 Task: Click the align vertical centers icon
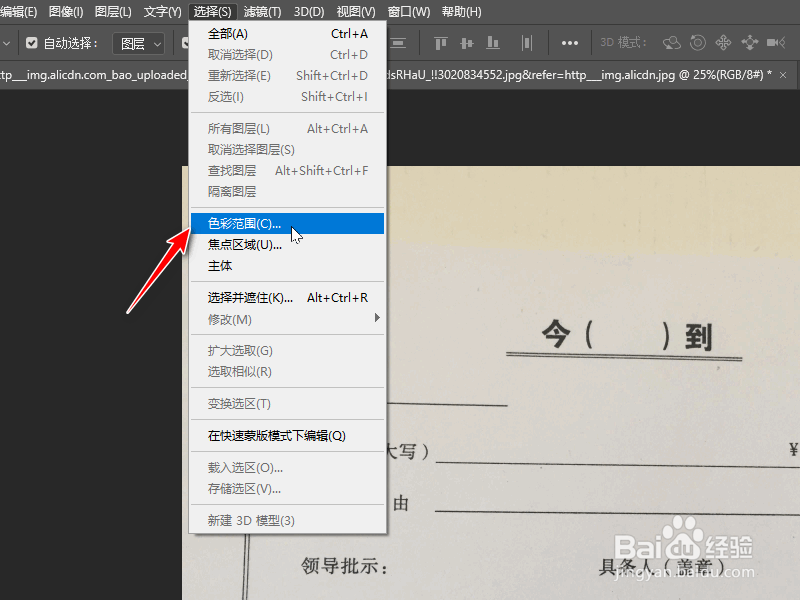(467, 43)
